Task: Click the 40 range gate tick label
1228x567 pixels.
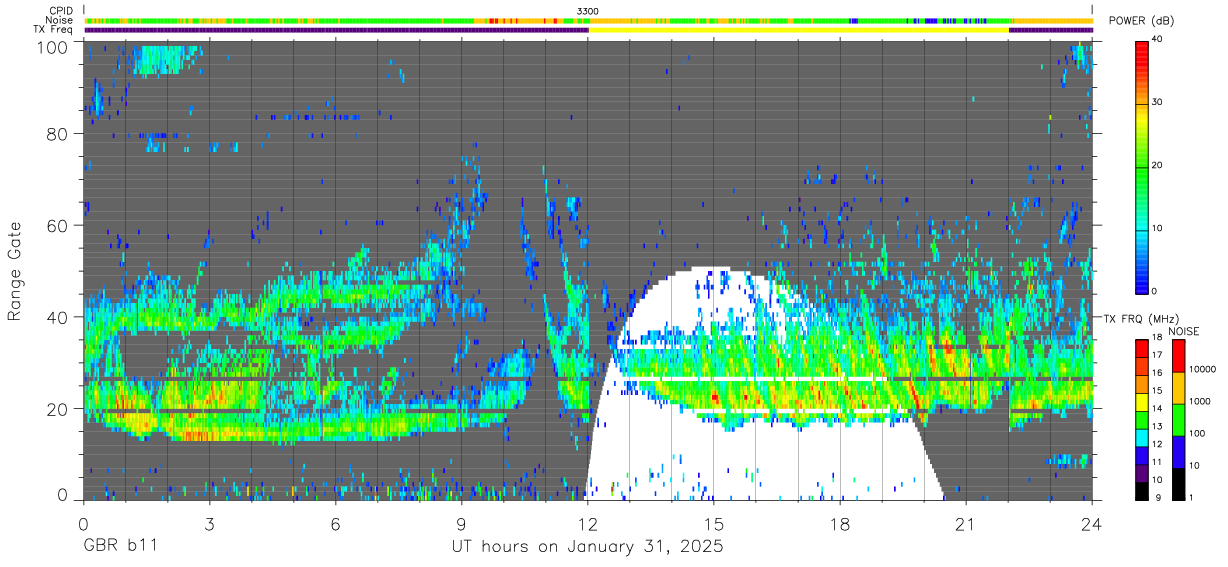Action: (x=58, y=318)
